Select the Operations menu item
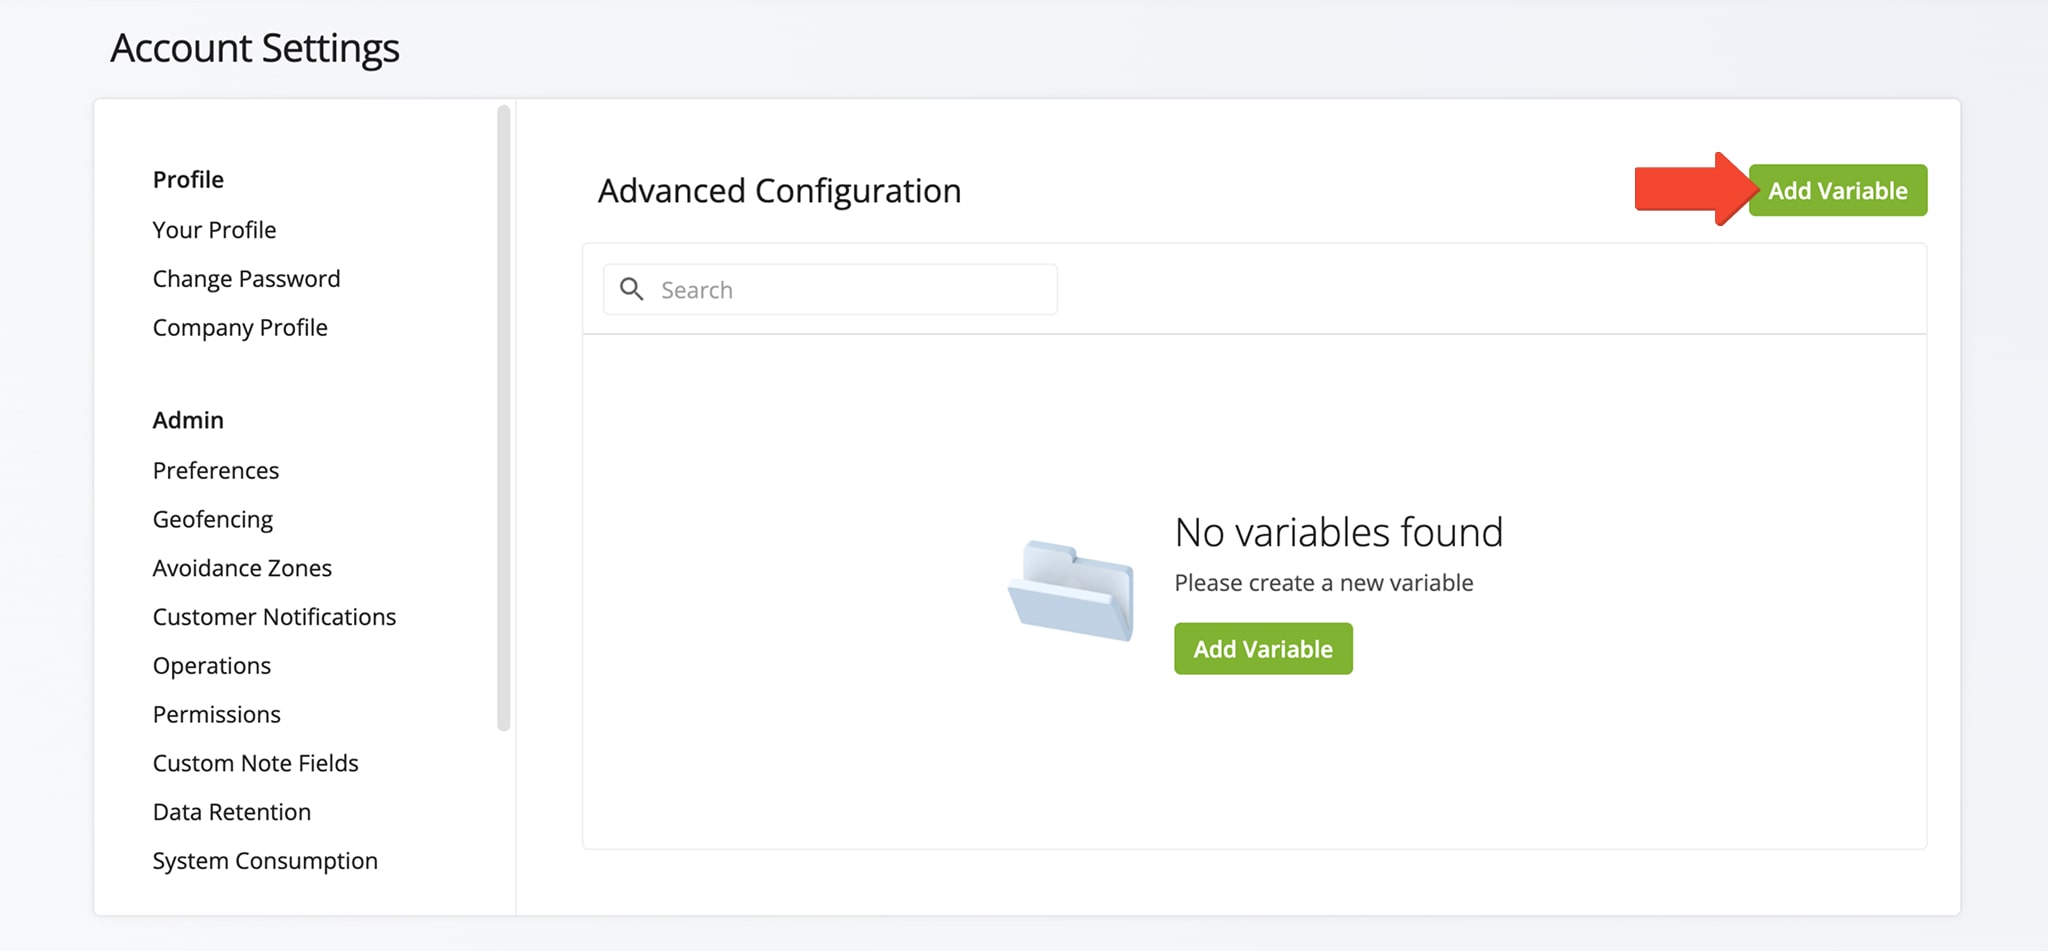The width and height of the screenshot is (2048, 951). pos(211,666)
